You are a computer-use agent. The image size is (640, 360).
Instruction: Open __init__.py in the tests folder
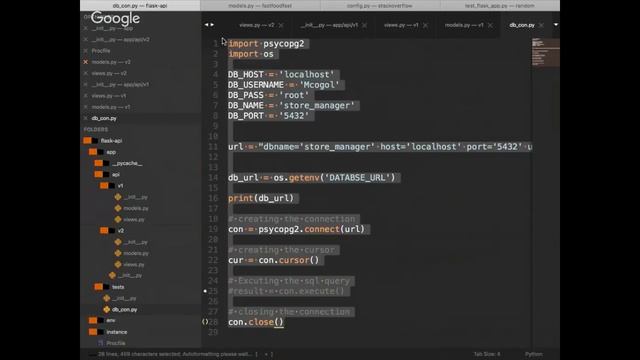pos(124,298)
